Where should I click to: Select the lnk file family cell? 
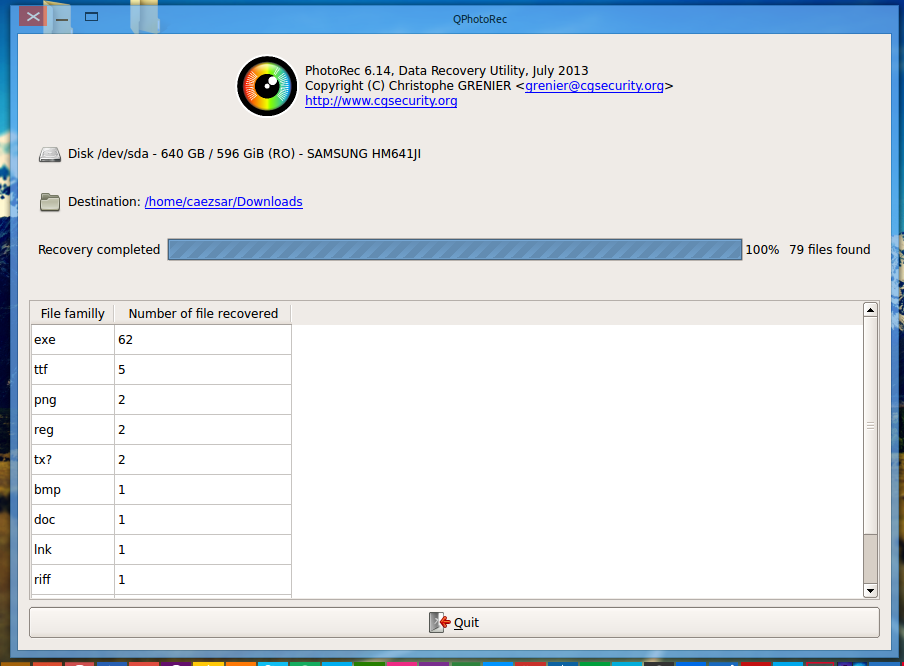pyautogui.click(x=73, y=550)
